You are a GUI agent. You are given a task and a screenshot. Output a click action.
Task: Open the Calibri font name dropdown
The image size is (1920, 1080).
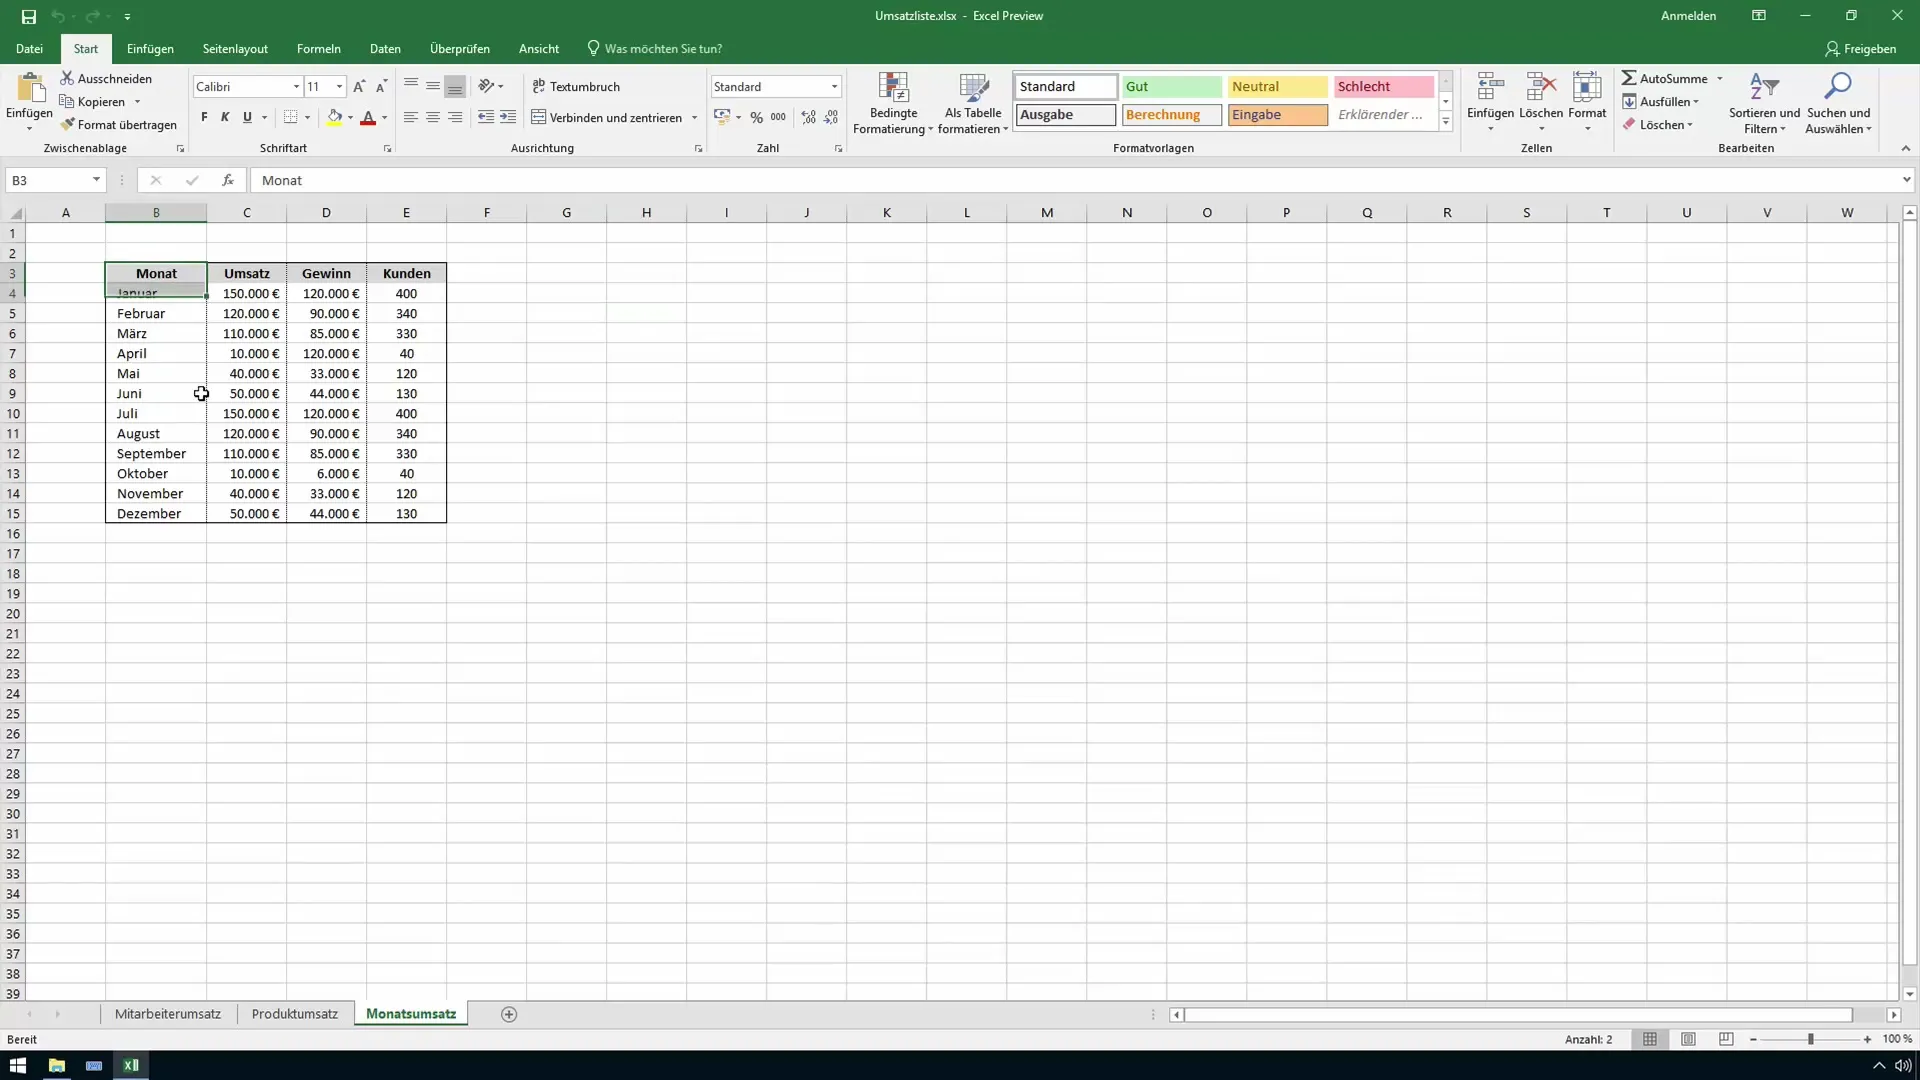296,87
